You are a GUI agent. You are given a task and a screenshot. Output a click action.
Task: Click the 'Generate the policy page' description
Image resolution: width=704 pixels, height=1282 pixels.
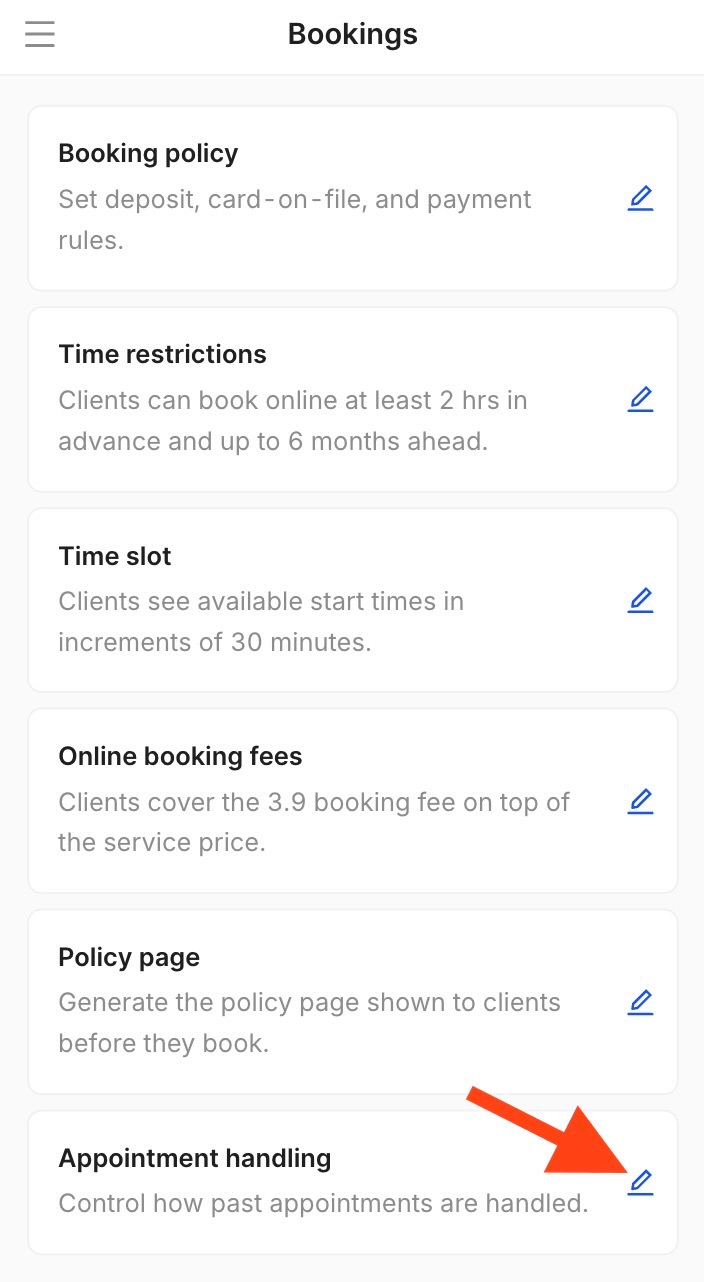[309, 1024]
